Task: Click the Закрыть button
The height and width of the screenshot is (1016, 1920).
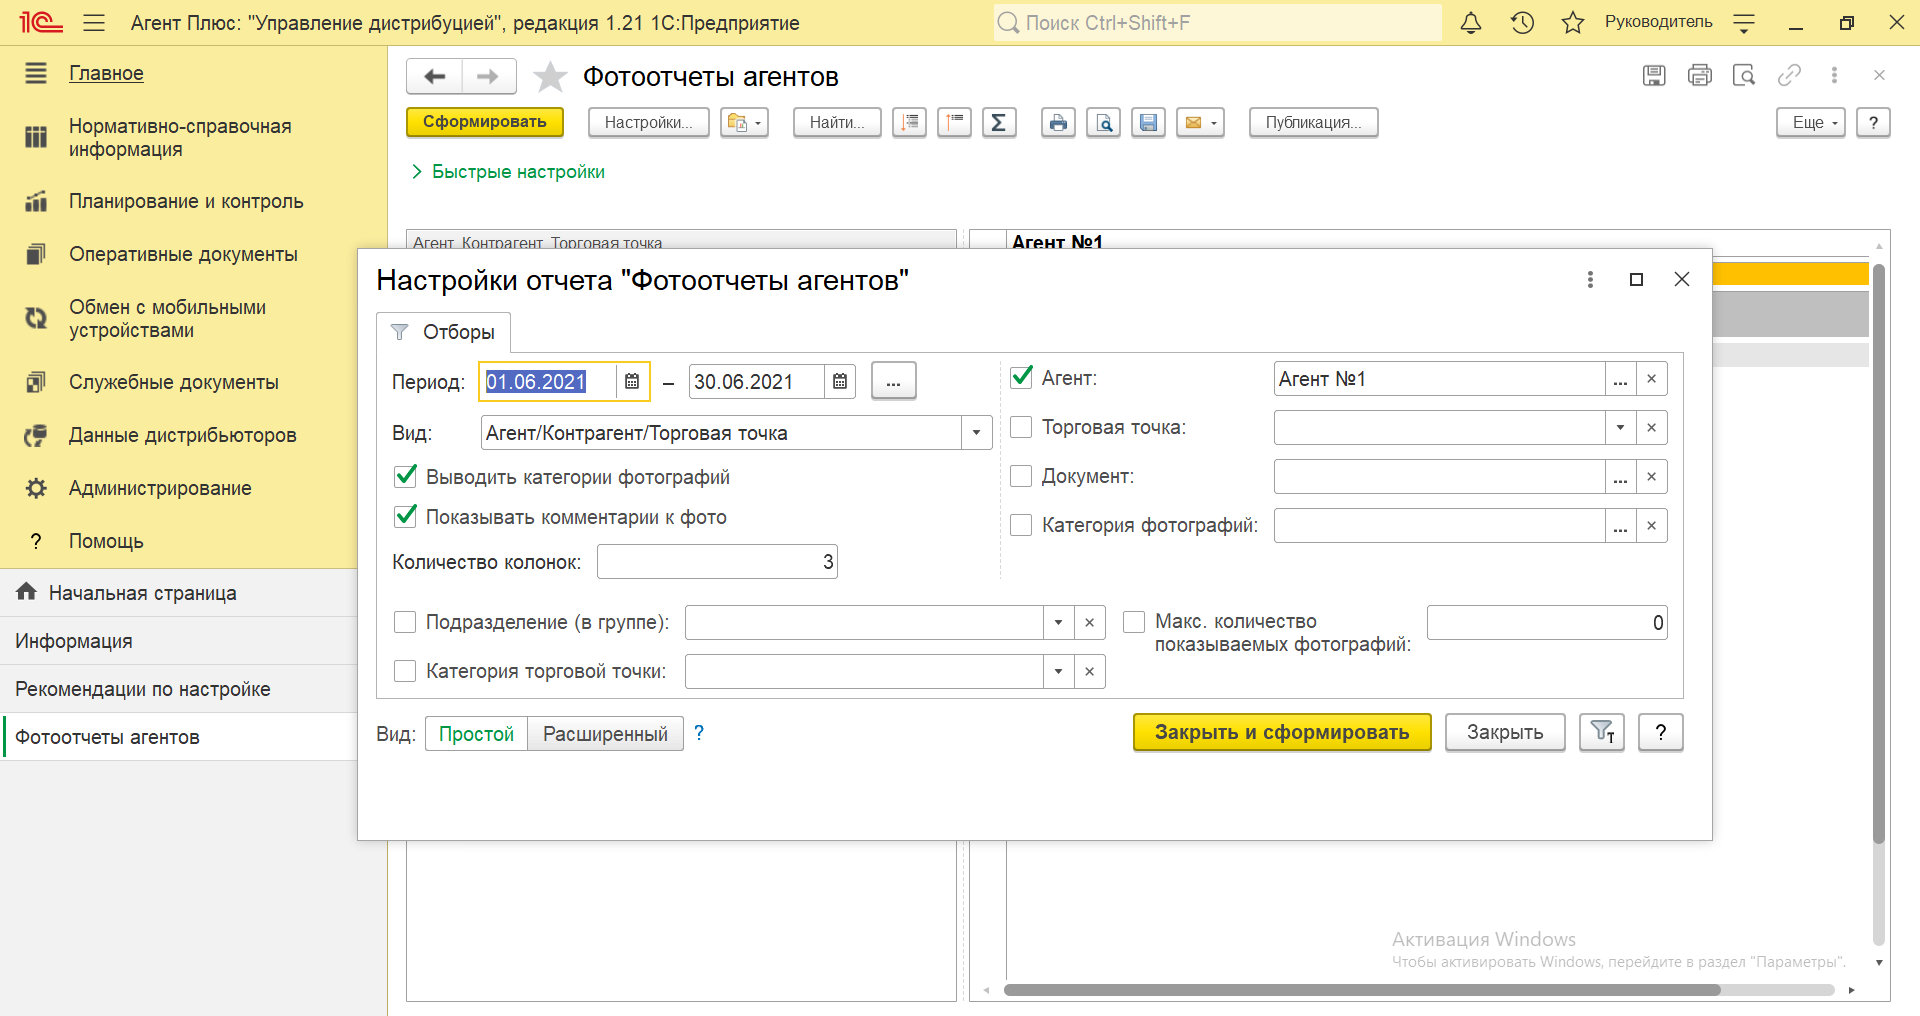Action: [x=1505, y=732]
